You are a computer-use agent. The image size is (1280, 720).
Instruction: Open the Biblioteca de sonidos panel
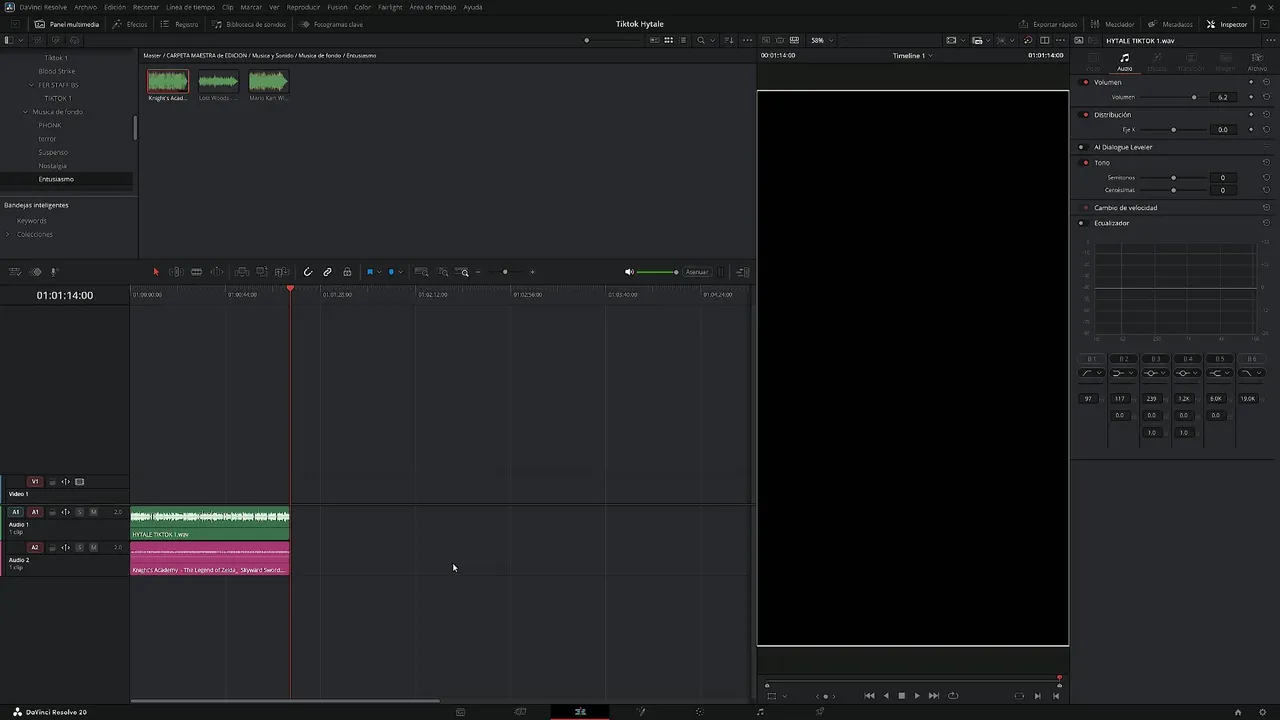click(249, 24)
